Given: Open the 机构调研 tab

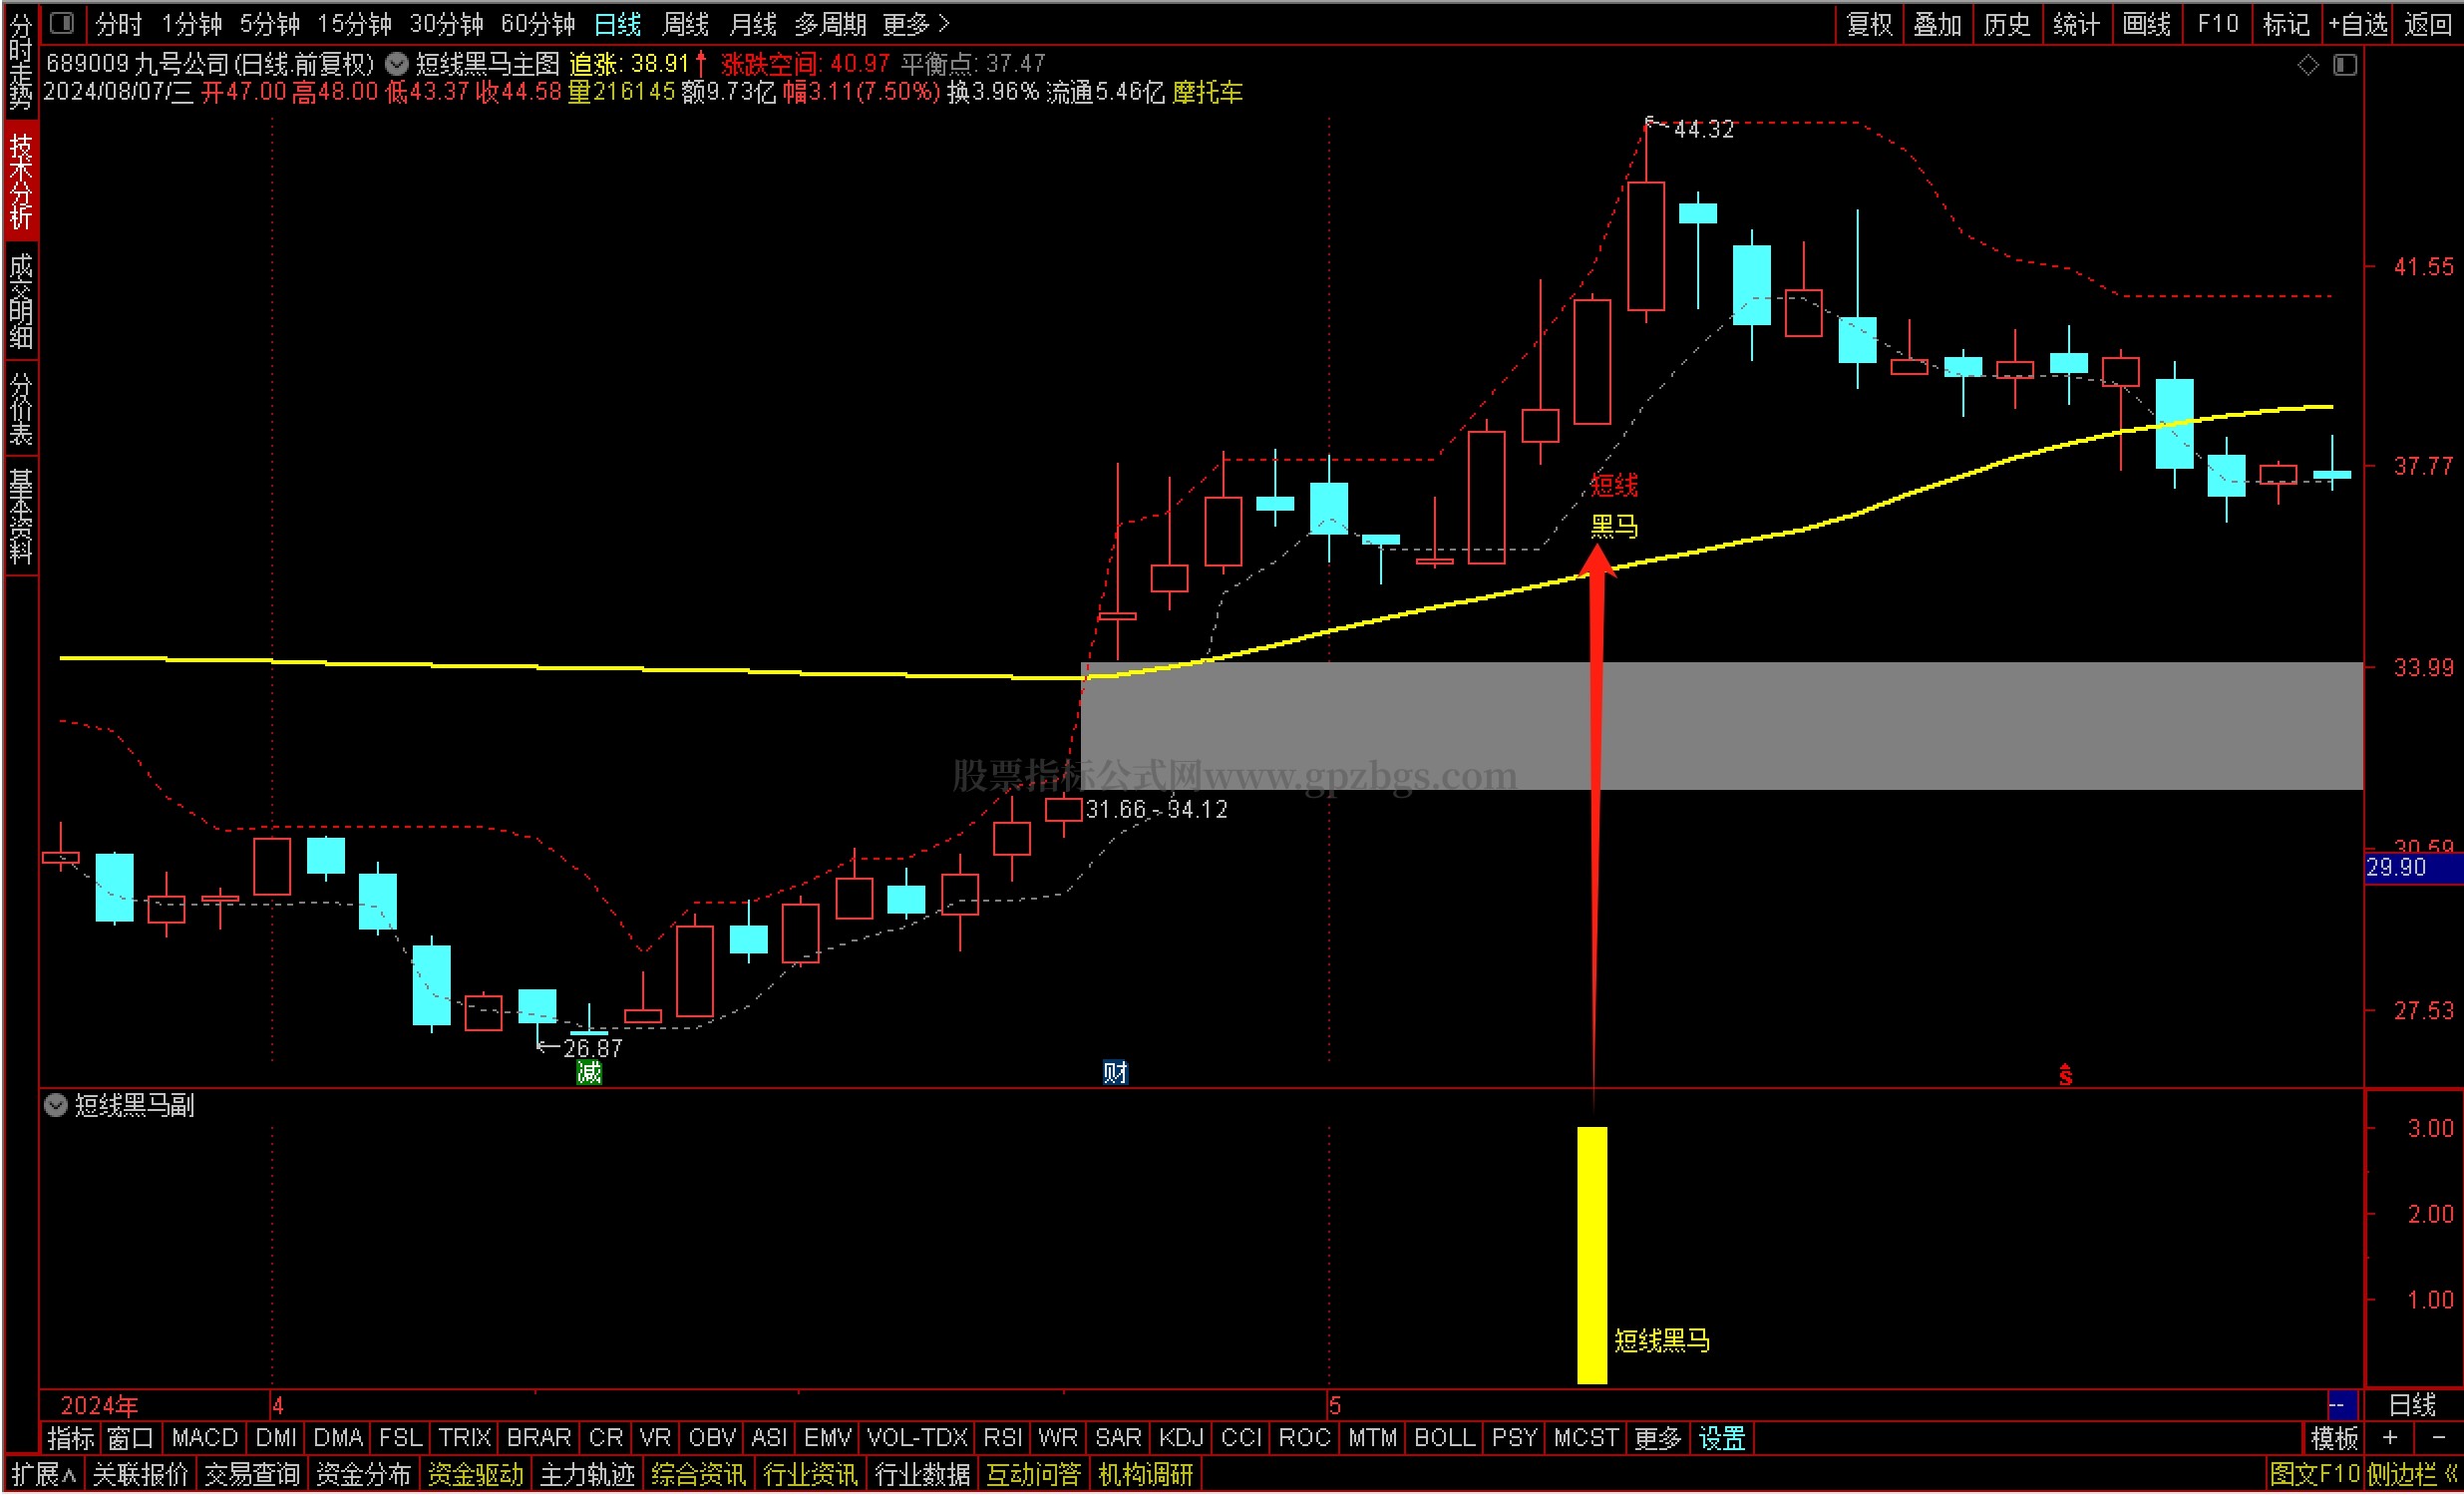Looking at the screenshot, I should (x=1146, y=1474).
